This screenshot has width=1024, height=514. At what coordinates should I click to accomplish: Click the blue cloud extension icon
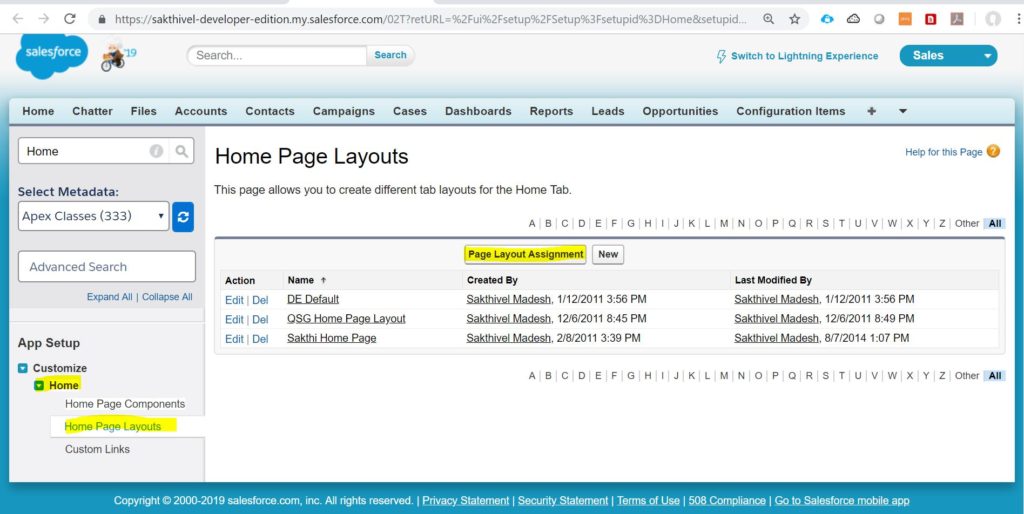pyautogui.click(x=827, y=19)
